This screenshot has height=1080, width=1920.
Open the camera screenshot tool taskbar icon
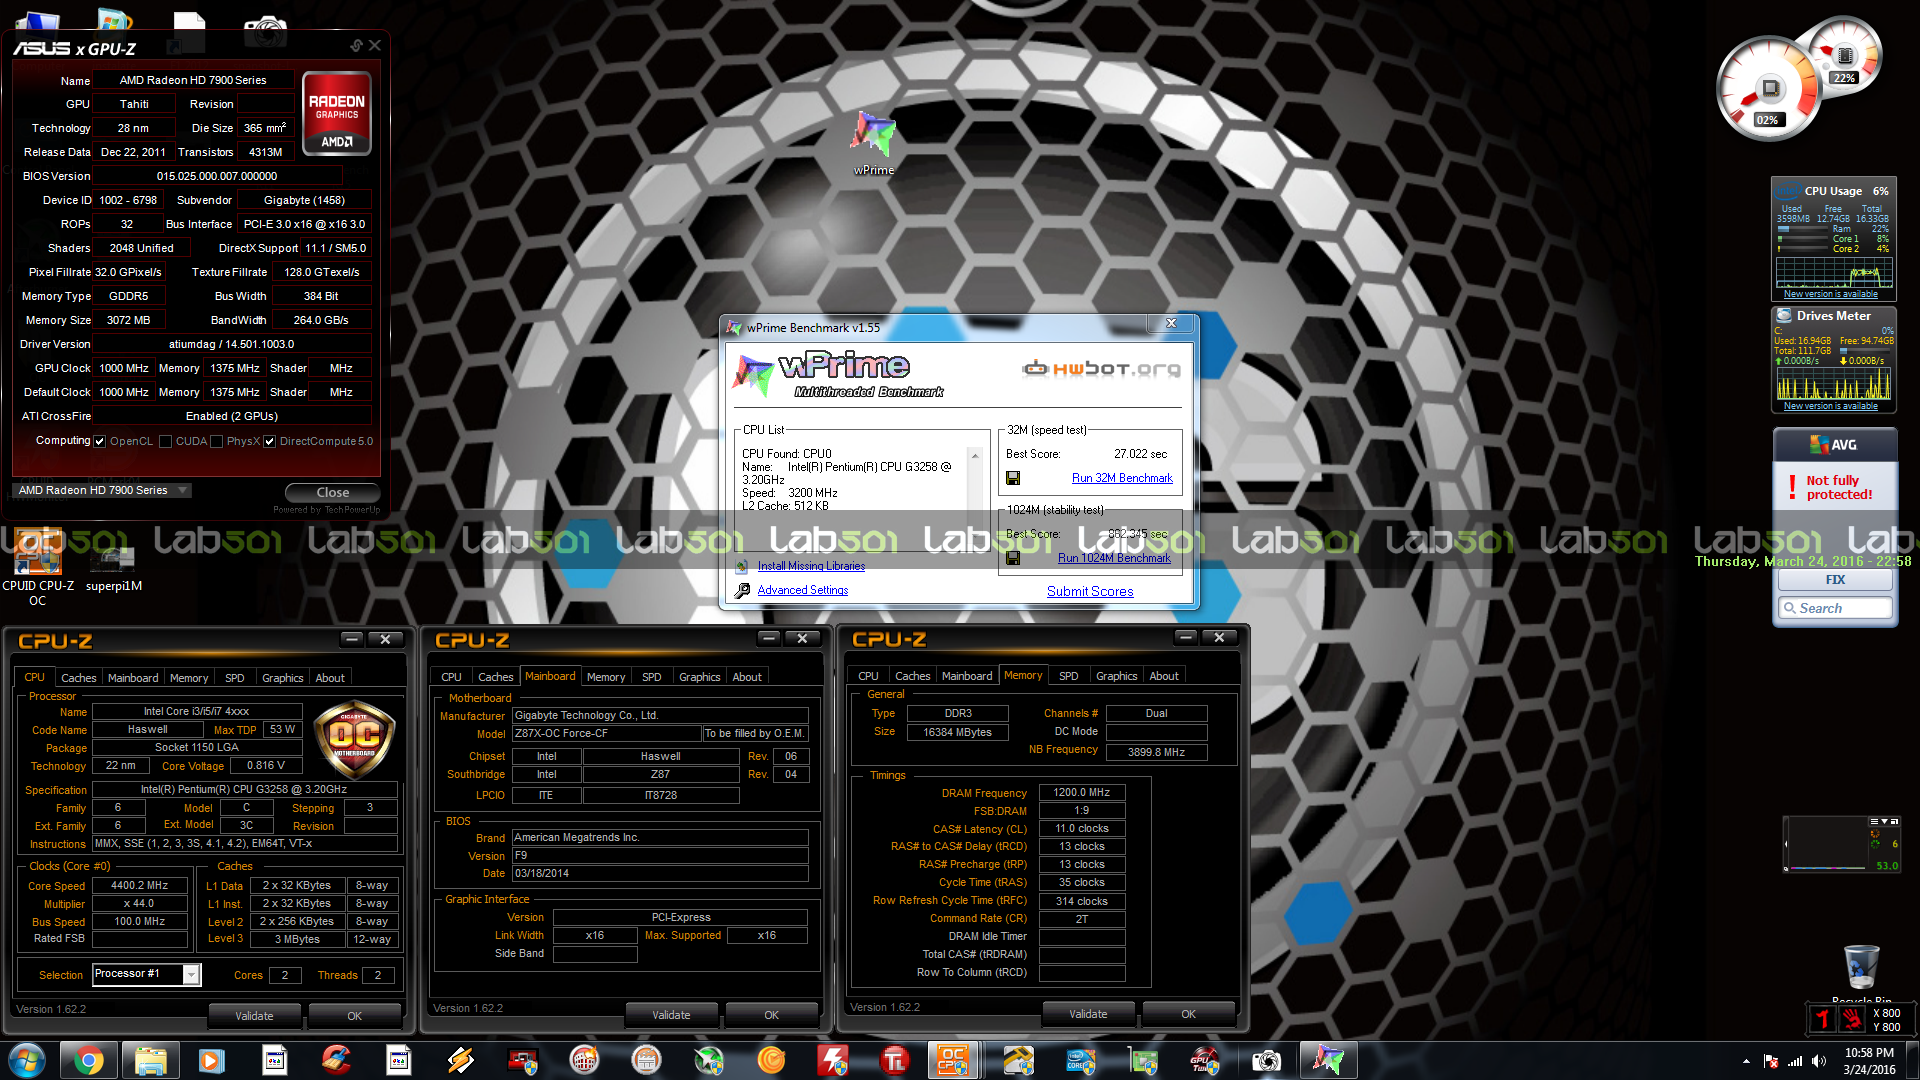(x=1266, y=1060)
